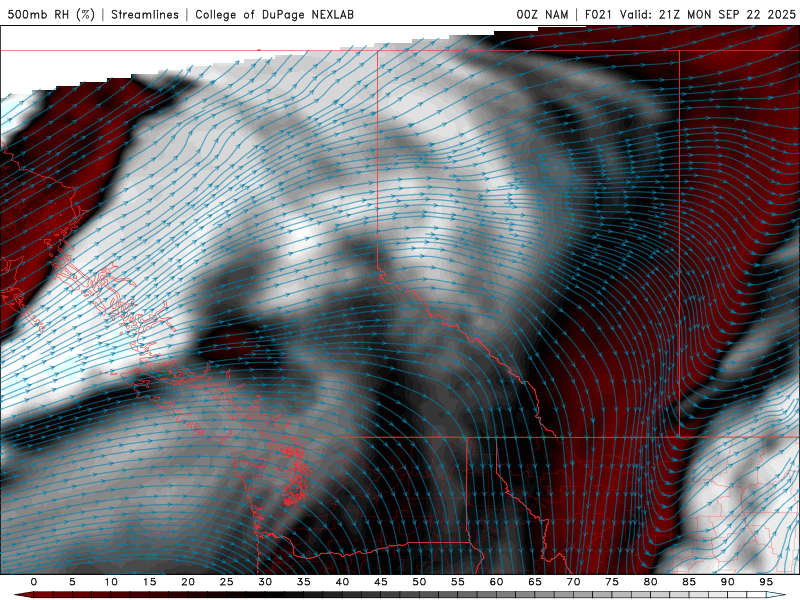Image resolution: width=800 pixels, height=600 pixels.
Task: Click the "500mb RH (%)" title label
Action: click(x=52, y=14)
